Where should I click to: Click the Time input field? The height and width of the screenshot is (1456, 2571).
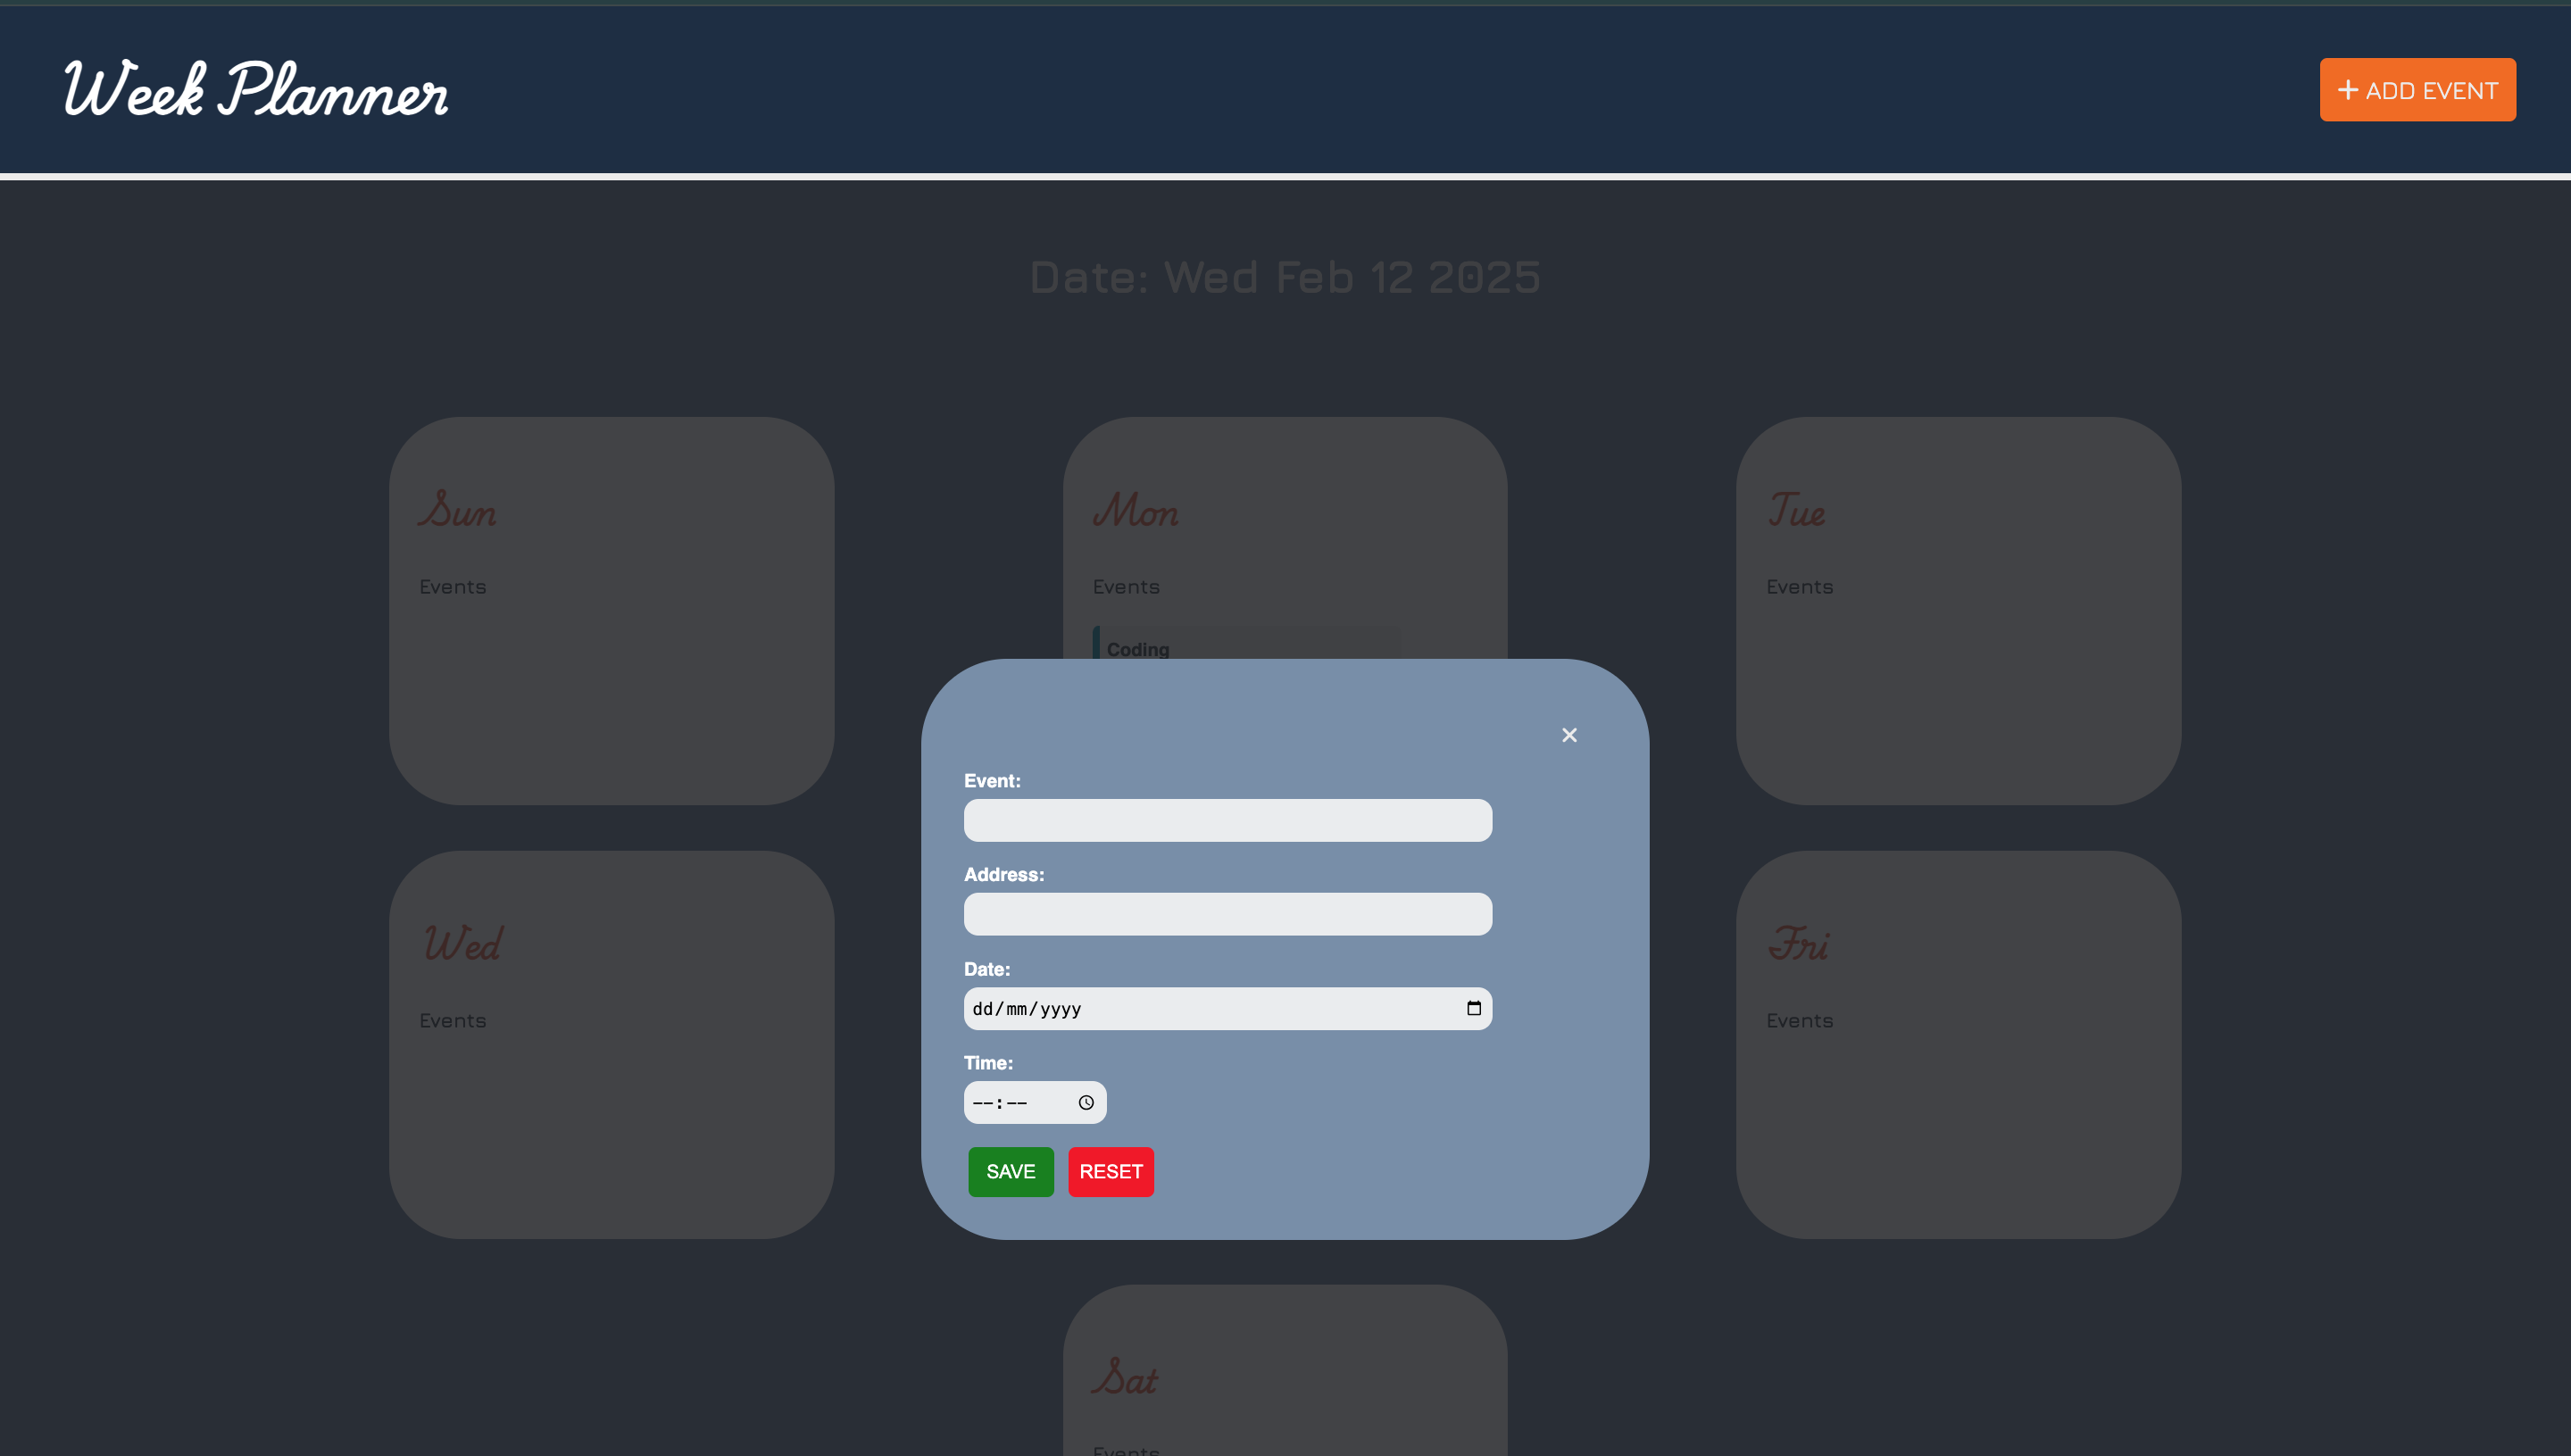click(1035, 1102)
